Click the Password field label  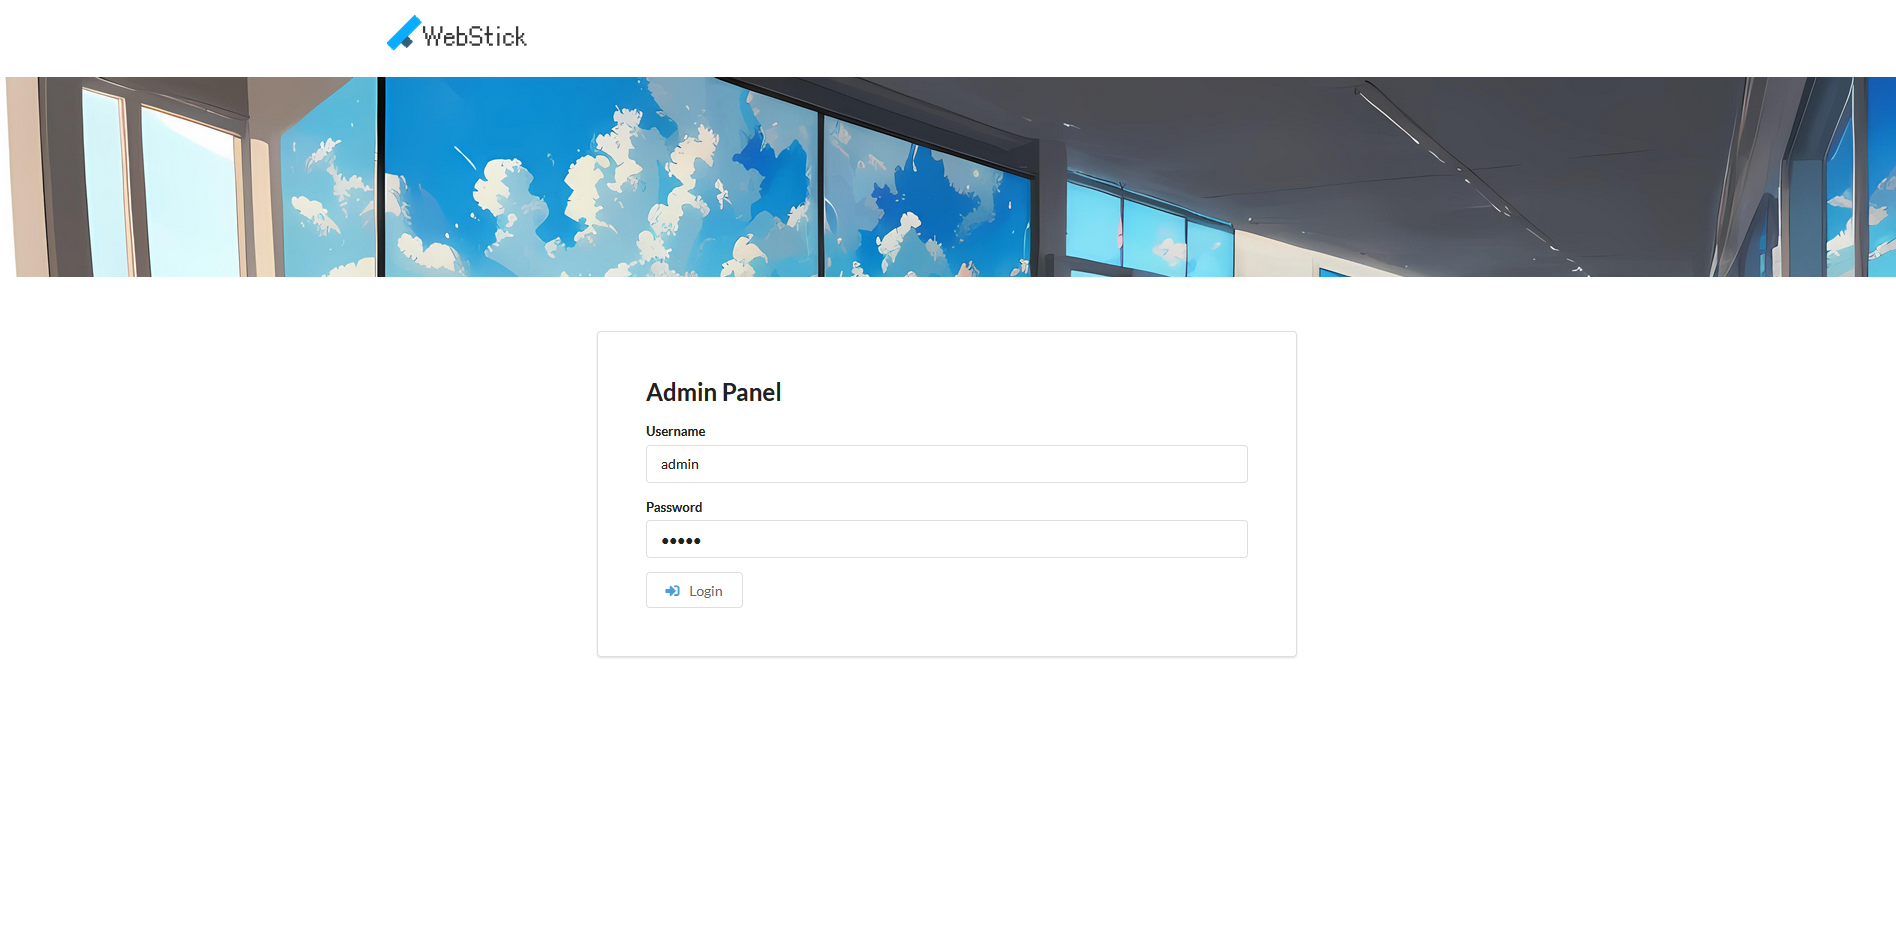673,507
